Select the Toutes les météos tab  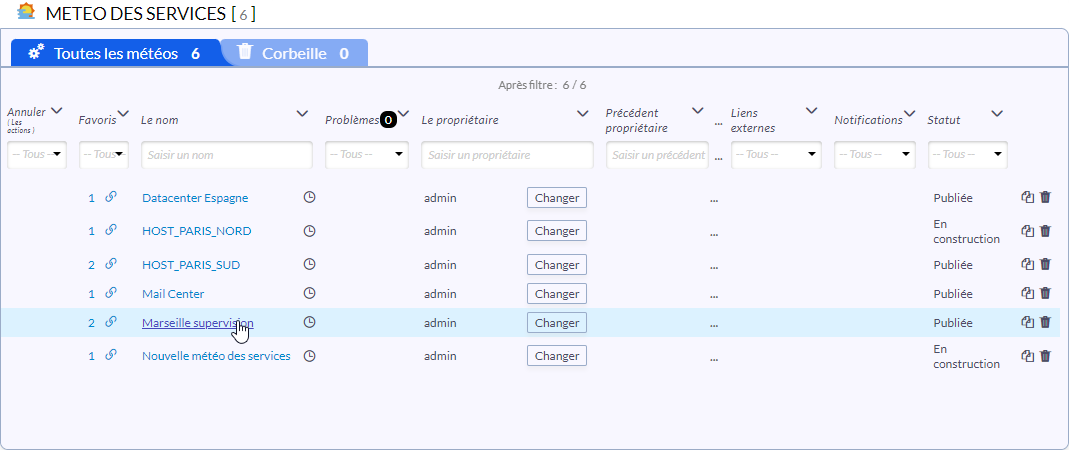tap(115, 53)
